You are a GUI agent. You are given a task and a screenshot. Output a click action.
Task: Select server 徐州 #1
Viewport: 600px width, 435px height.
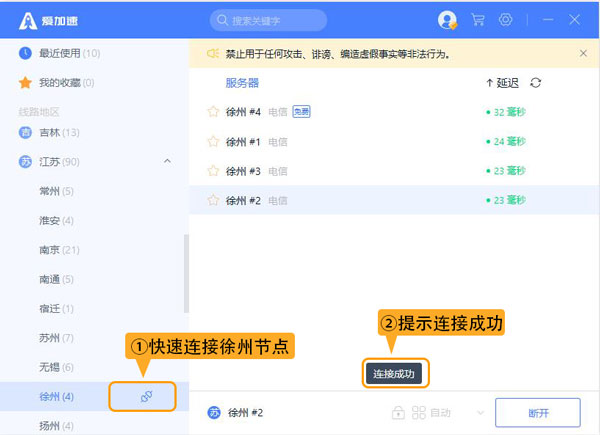(394, 142)
